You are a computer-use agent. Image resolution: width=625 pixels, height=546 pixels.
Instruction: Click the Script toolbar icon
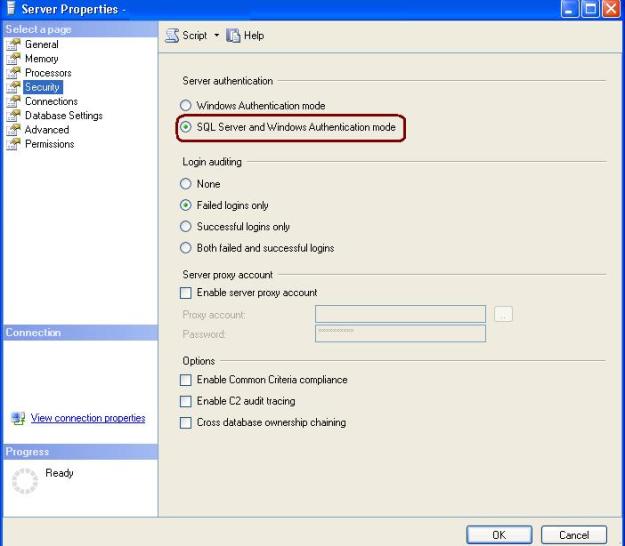(172, 36)
